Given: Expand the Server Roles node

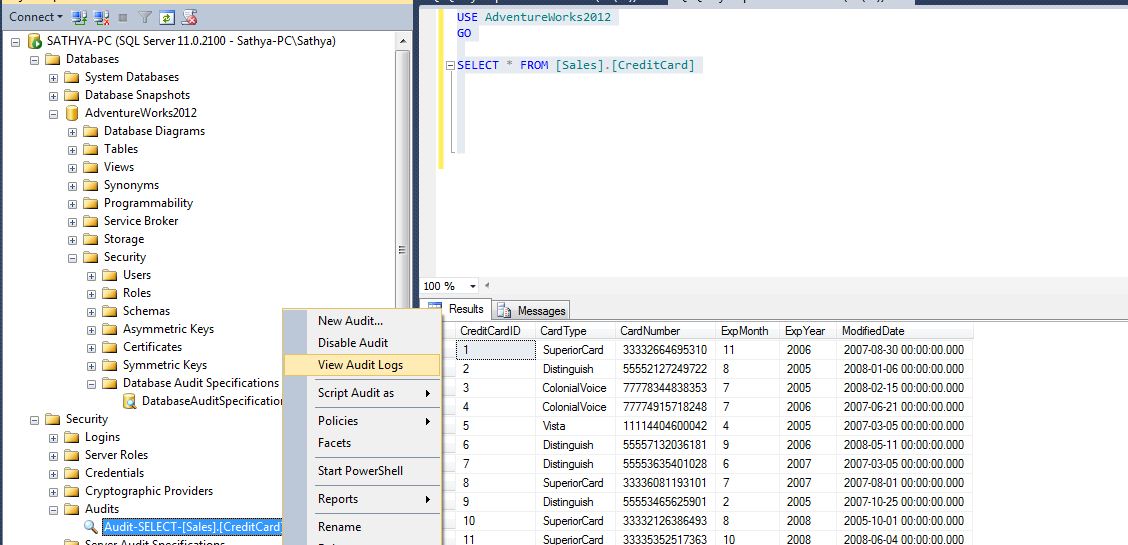Looking at the screenshot, I should pyautogui.click(x=53, y=455).
